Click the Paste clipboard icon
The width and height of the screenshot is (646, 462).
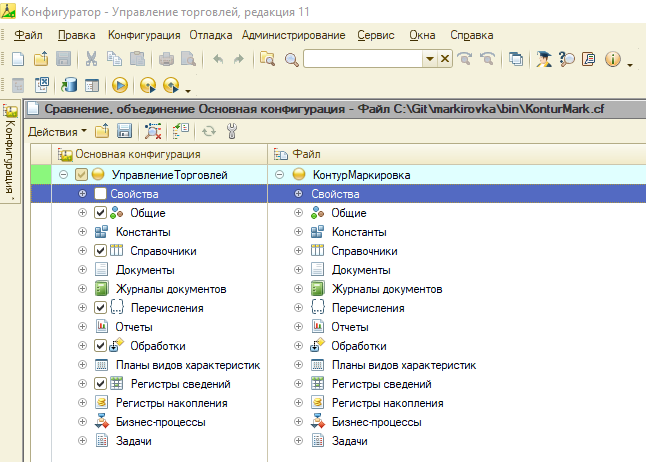coord(137,59)
